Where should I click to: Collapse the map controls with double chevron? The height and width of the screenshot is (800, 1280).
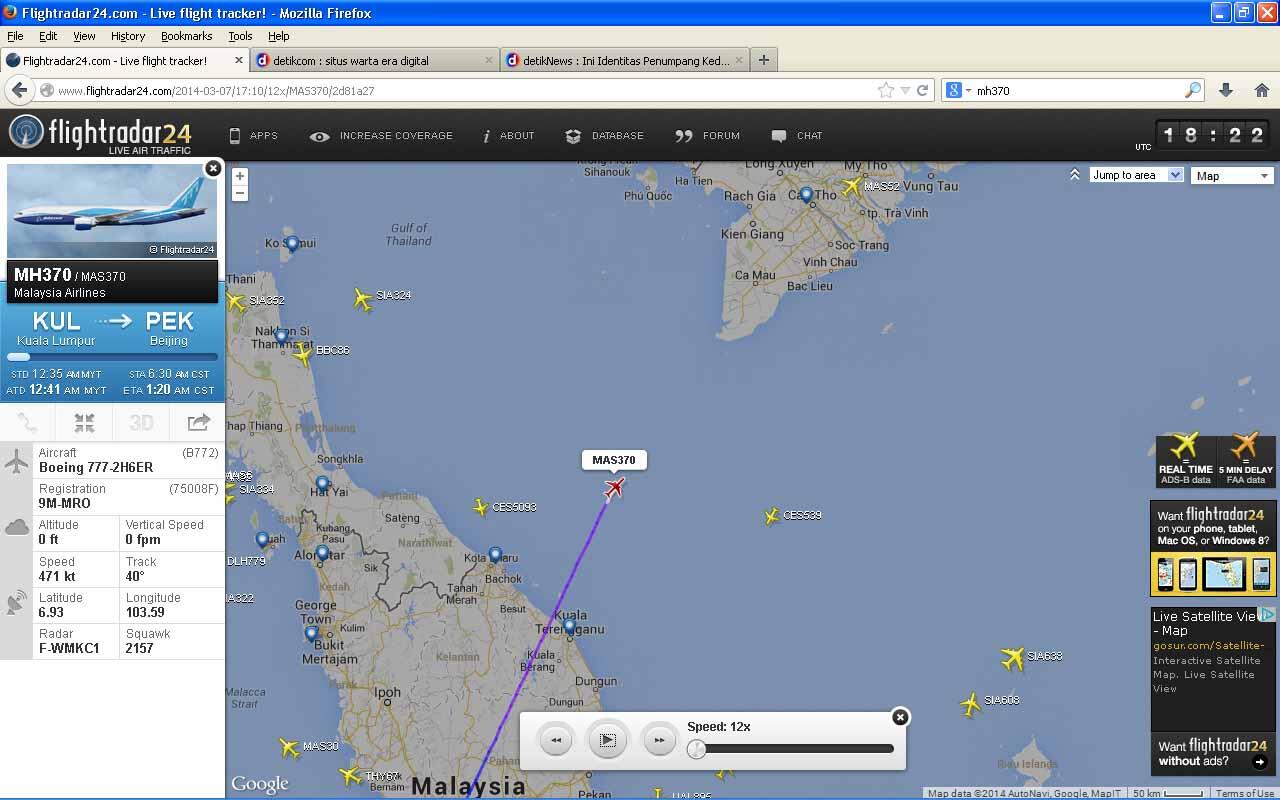click(x=1074, y=174)
